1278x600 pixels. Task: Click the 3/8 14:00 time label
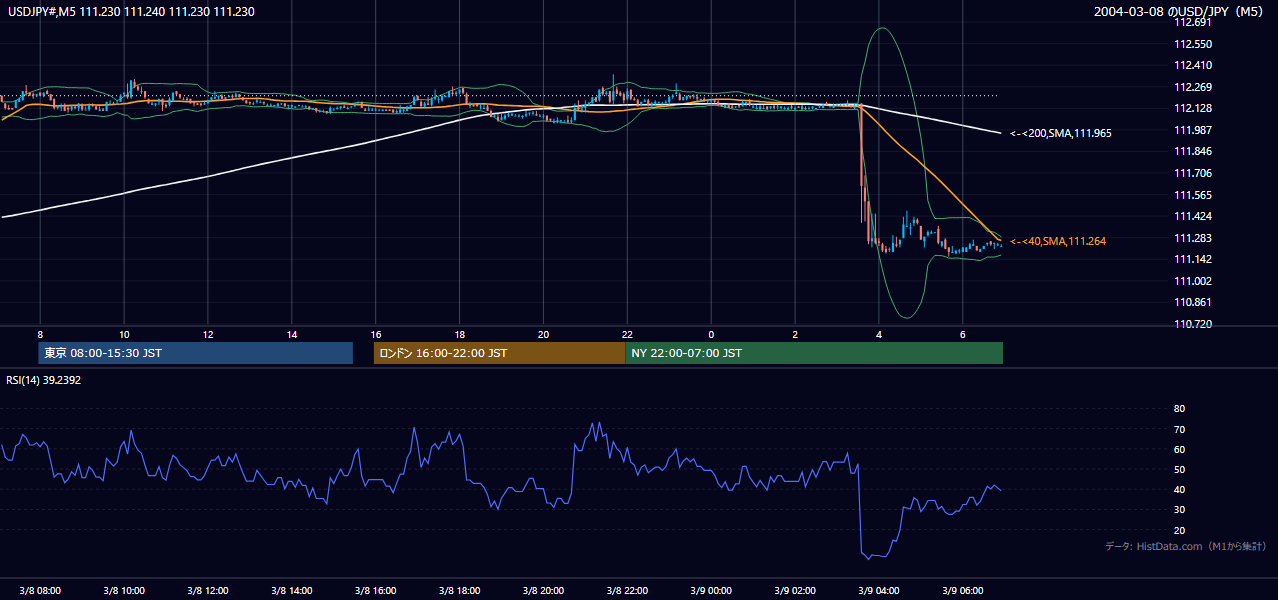click(x=292, y=591)
